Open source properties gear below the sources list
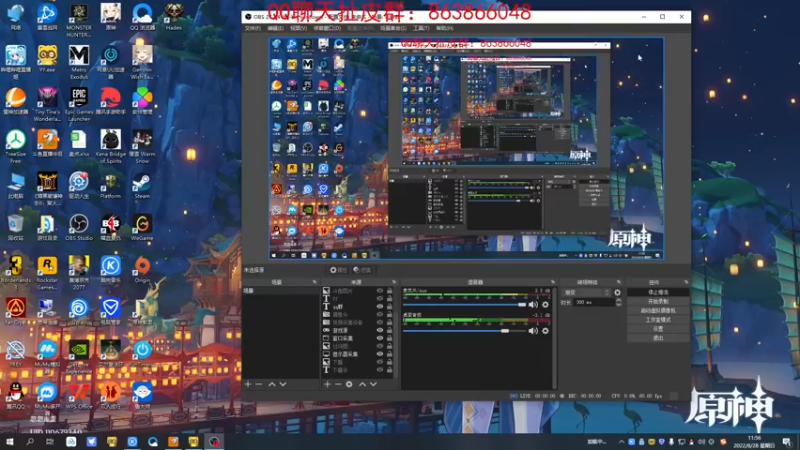This screenshot has height=450, width=800. [x=349, y=384]
